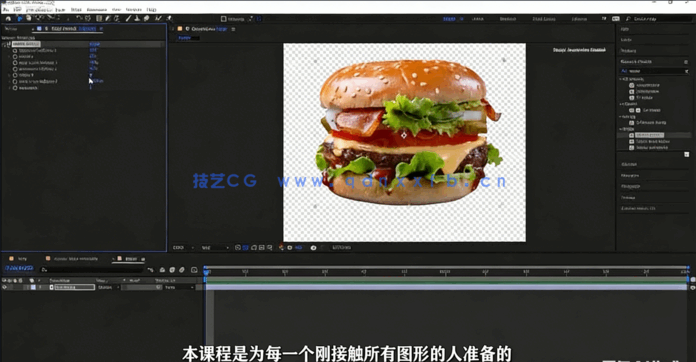Select the Roto Brush tool

point(158,19)
